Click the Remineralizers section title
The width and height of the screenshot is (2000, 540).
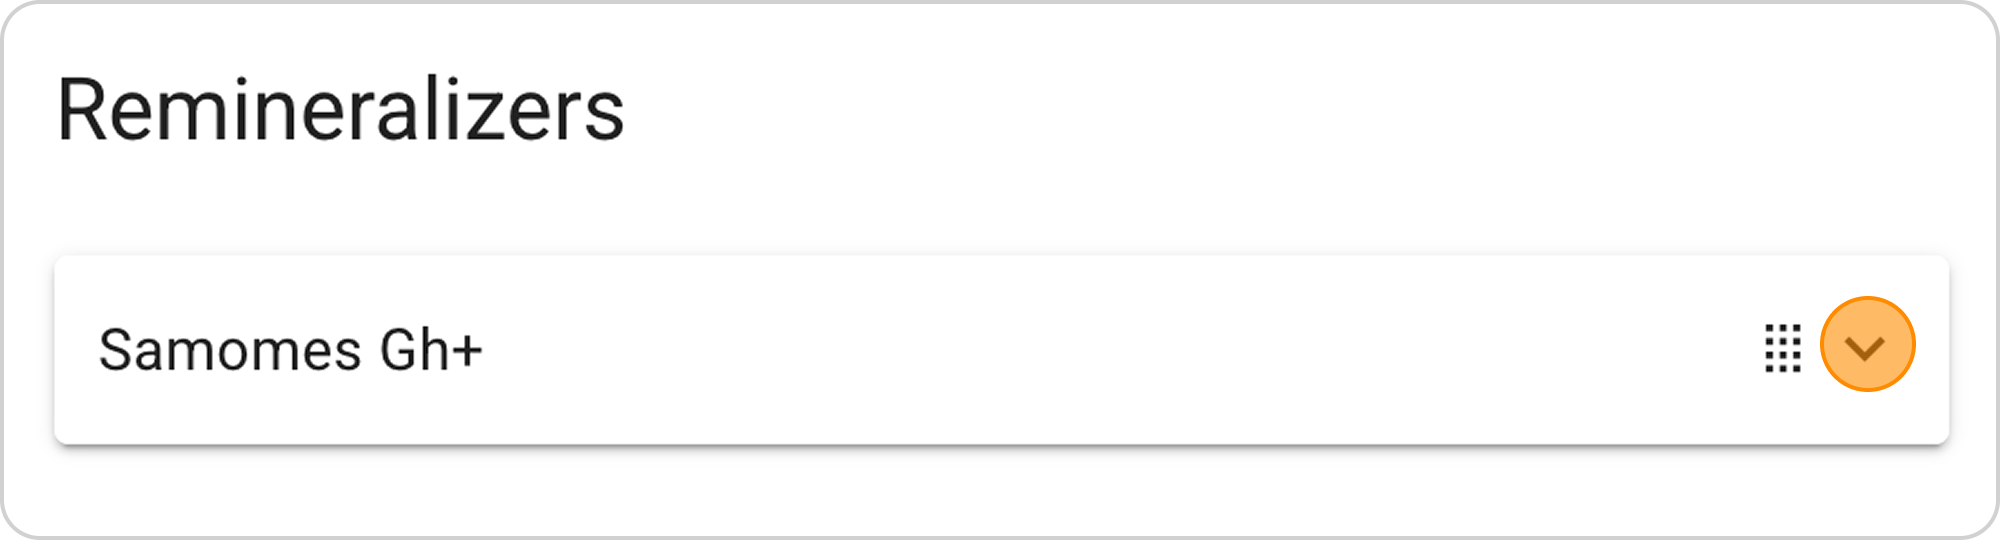(341, 110)
